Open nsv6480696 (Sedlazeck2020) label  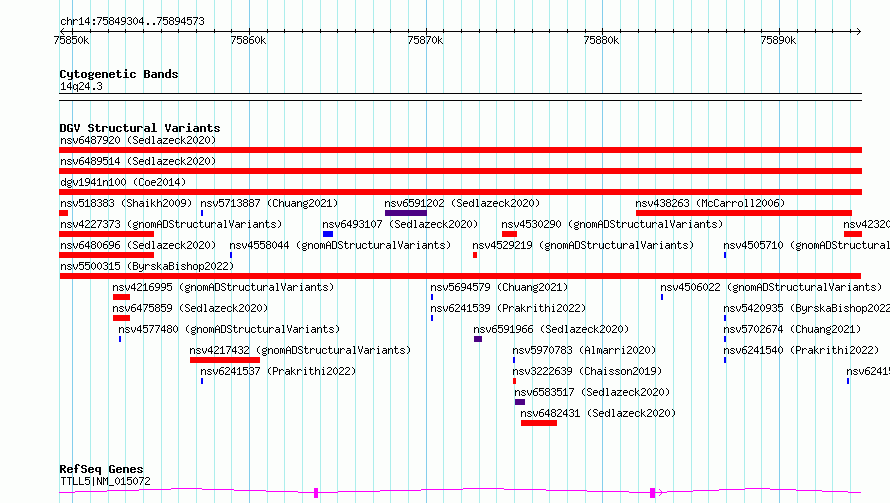pos(138,245)
